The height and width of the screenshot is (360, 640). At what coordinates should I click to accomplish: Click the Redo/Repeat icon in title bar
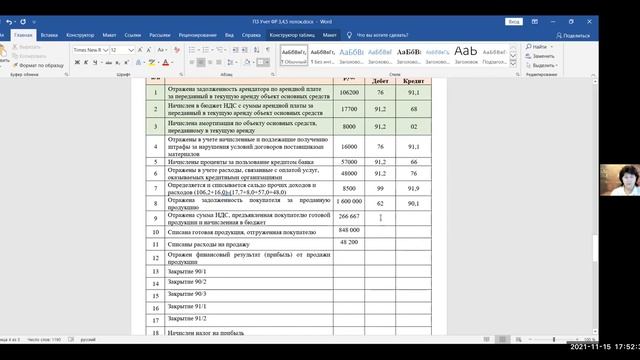[23, 22]
